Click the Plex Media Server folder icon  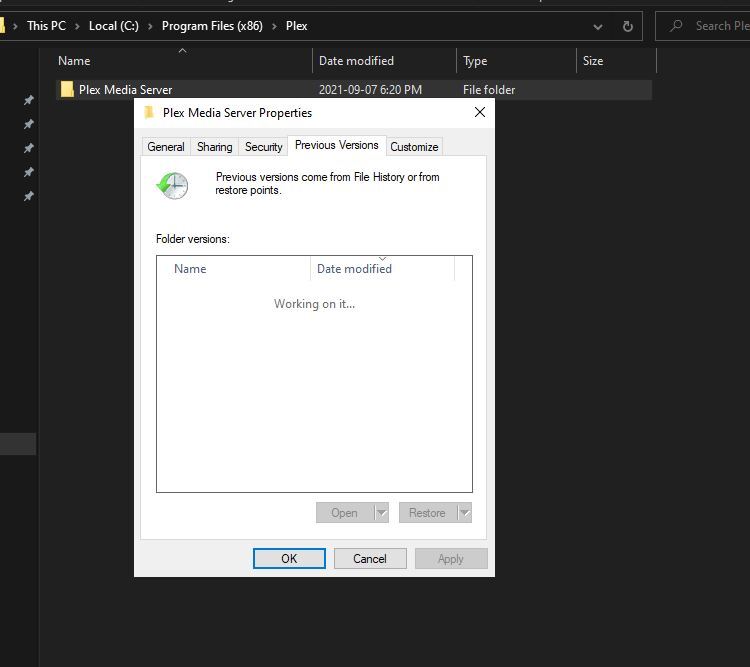(x=67, y=89)
